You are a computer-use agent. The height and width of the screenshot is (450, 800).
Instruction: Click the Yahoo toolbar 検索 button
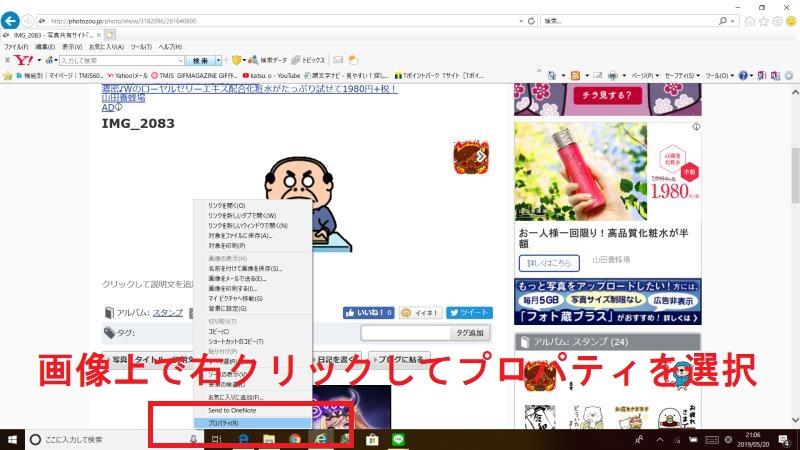click(x=201, y=60)
